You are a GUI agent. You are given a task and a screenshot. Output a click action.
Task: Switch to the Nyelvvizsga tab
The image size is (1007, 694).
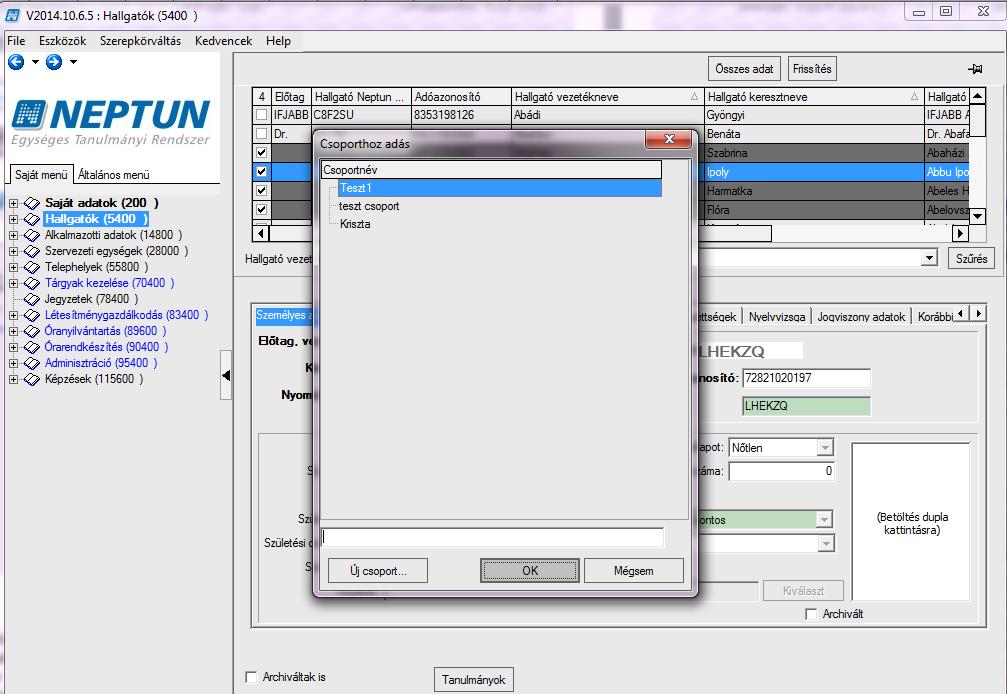click(x=776, y=317)
